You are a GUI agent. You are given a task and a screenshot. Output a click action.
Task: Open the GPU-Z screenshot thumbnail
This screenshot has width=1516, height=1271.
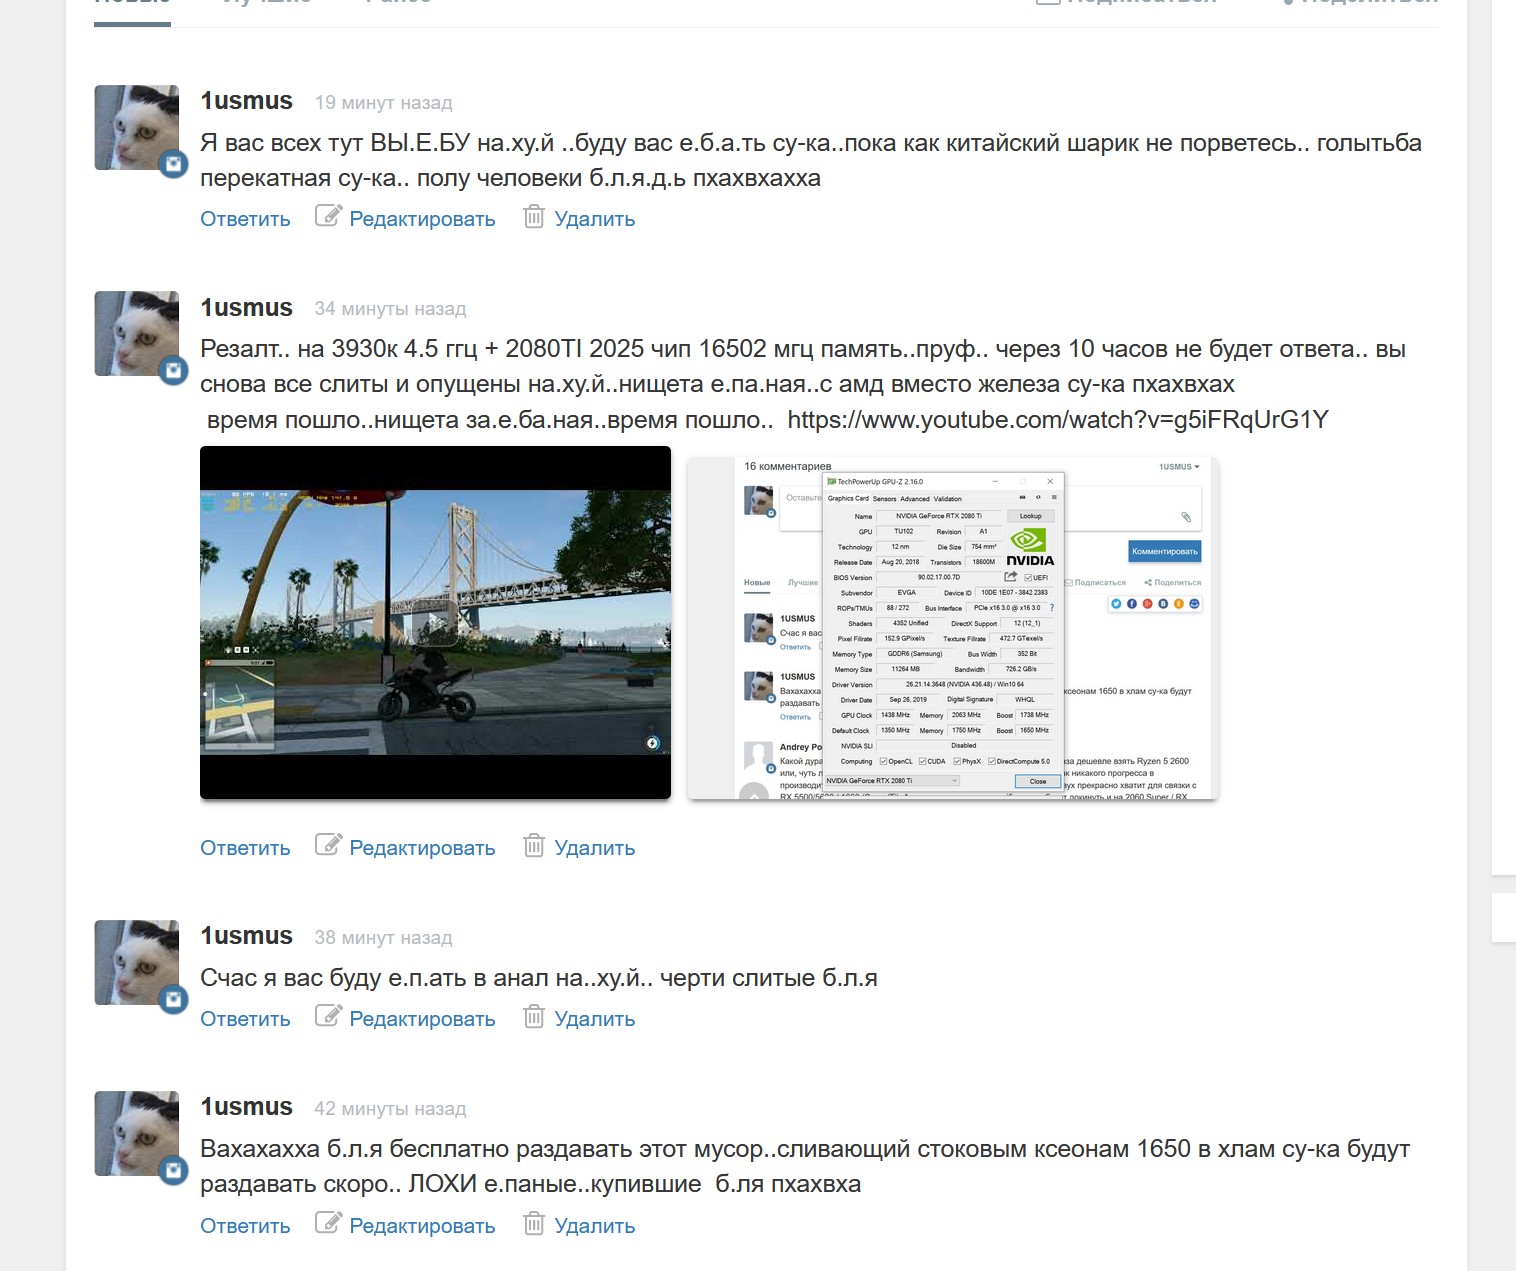point(952,628)
